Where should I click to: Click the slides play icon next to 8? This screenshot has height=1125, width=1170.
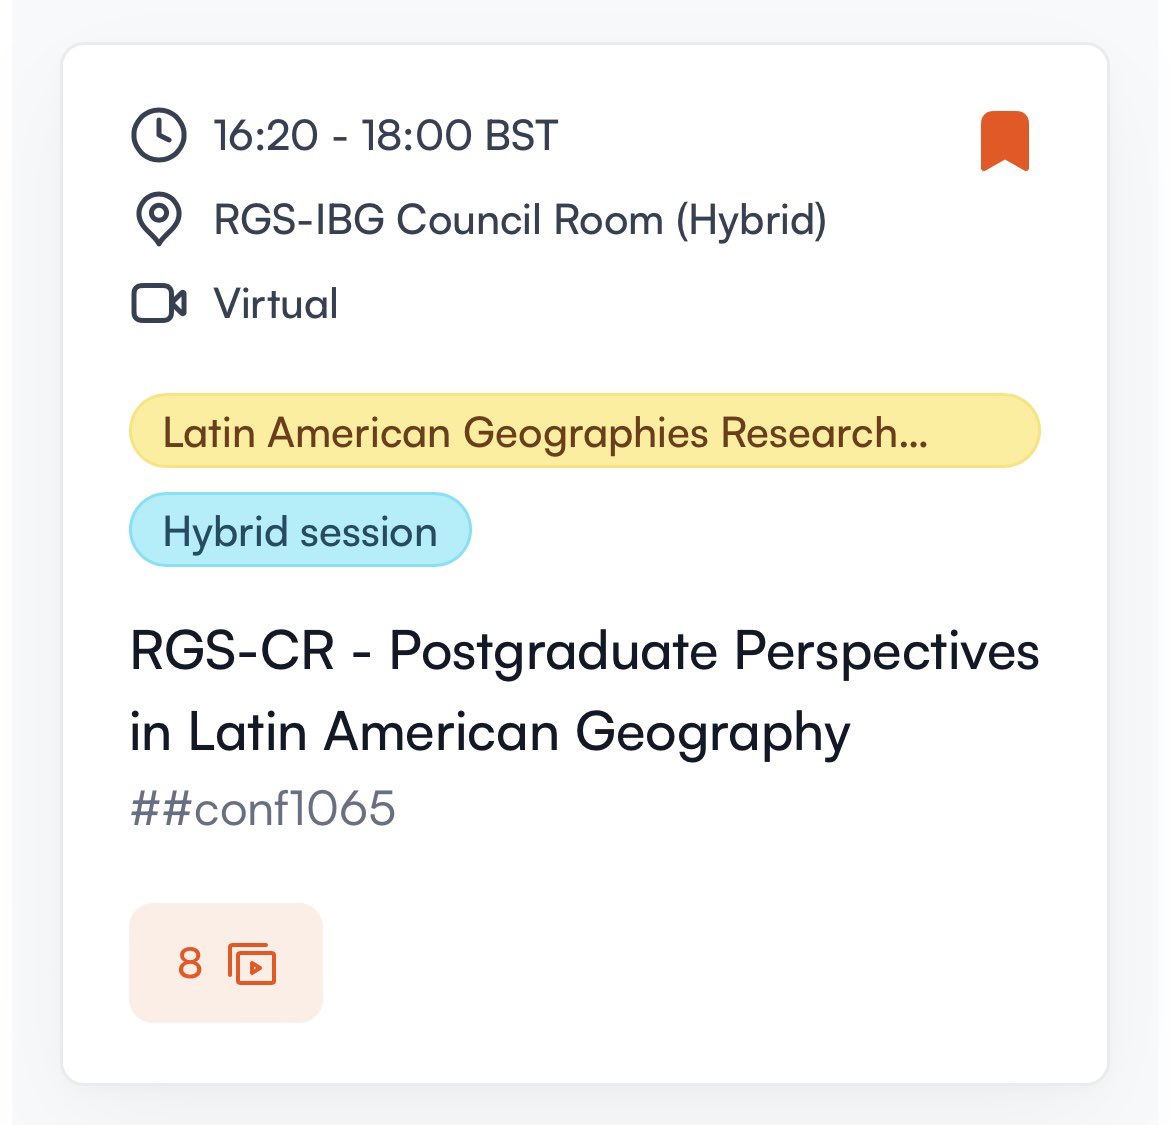pos(252,964)
